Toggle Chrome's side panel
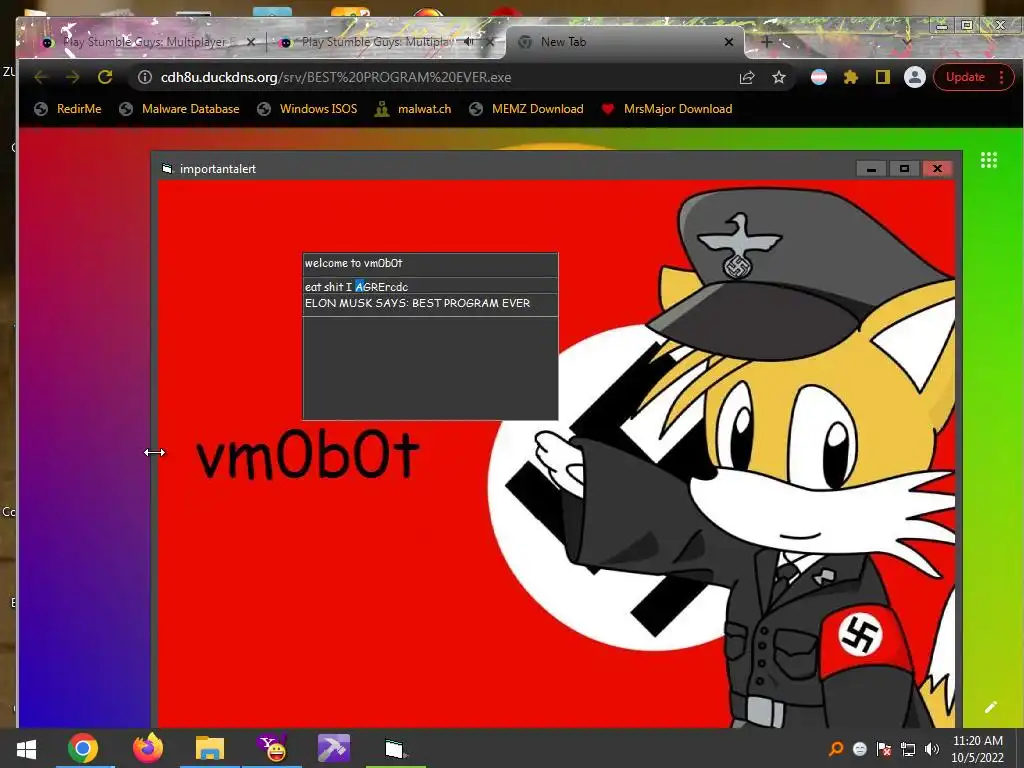 (882, 77)
